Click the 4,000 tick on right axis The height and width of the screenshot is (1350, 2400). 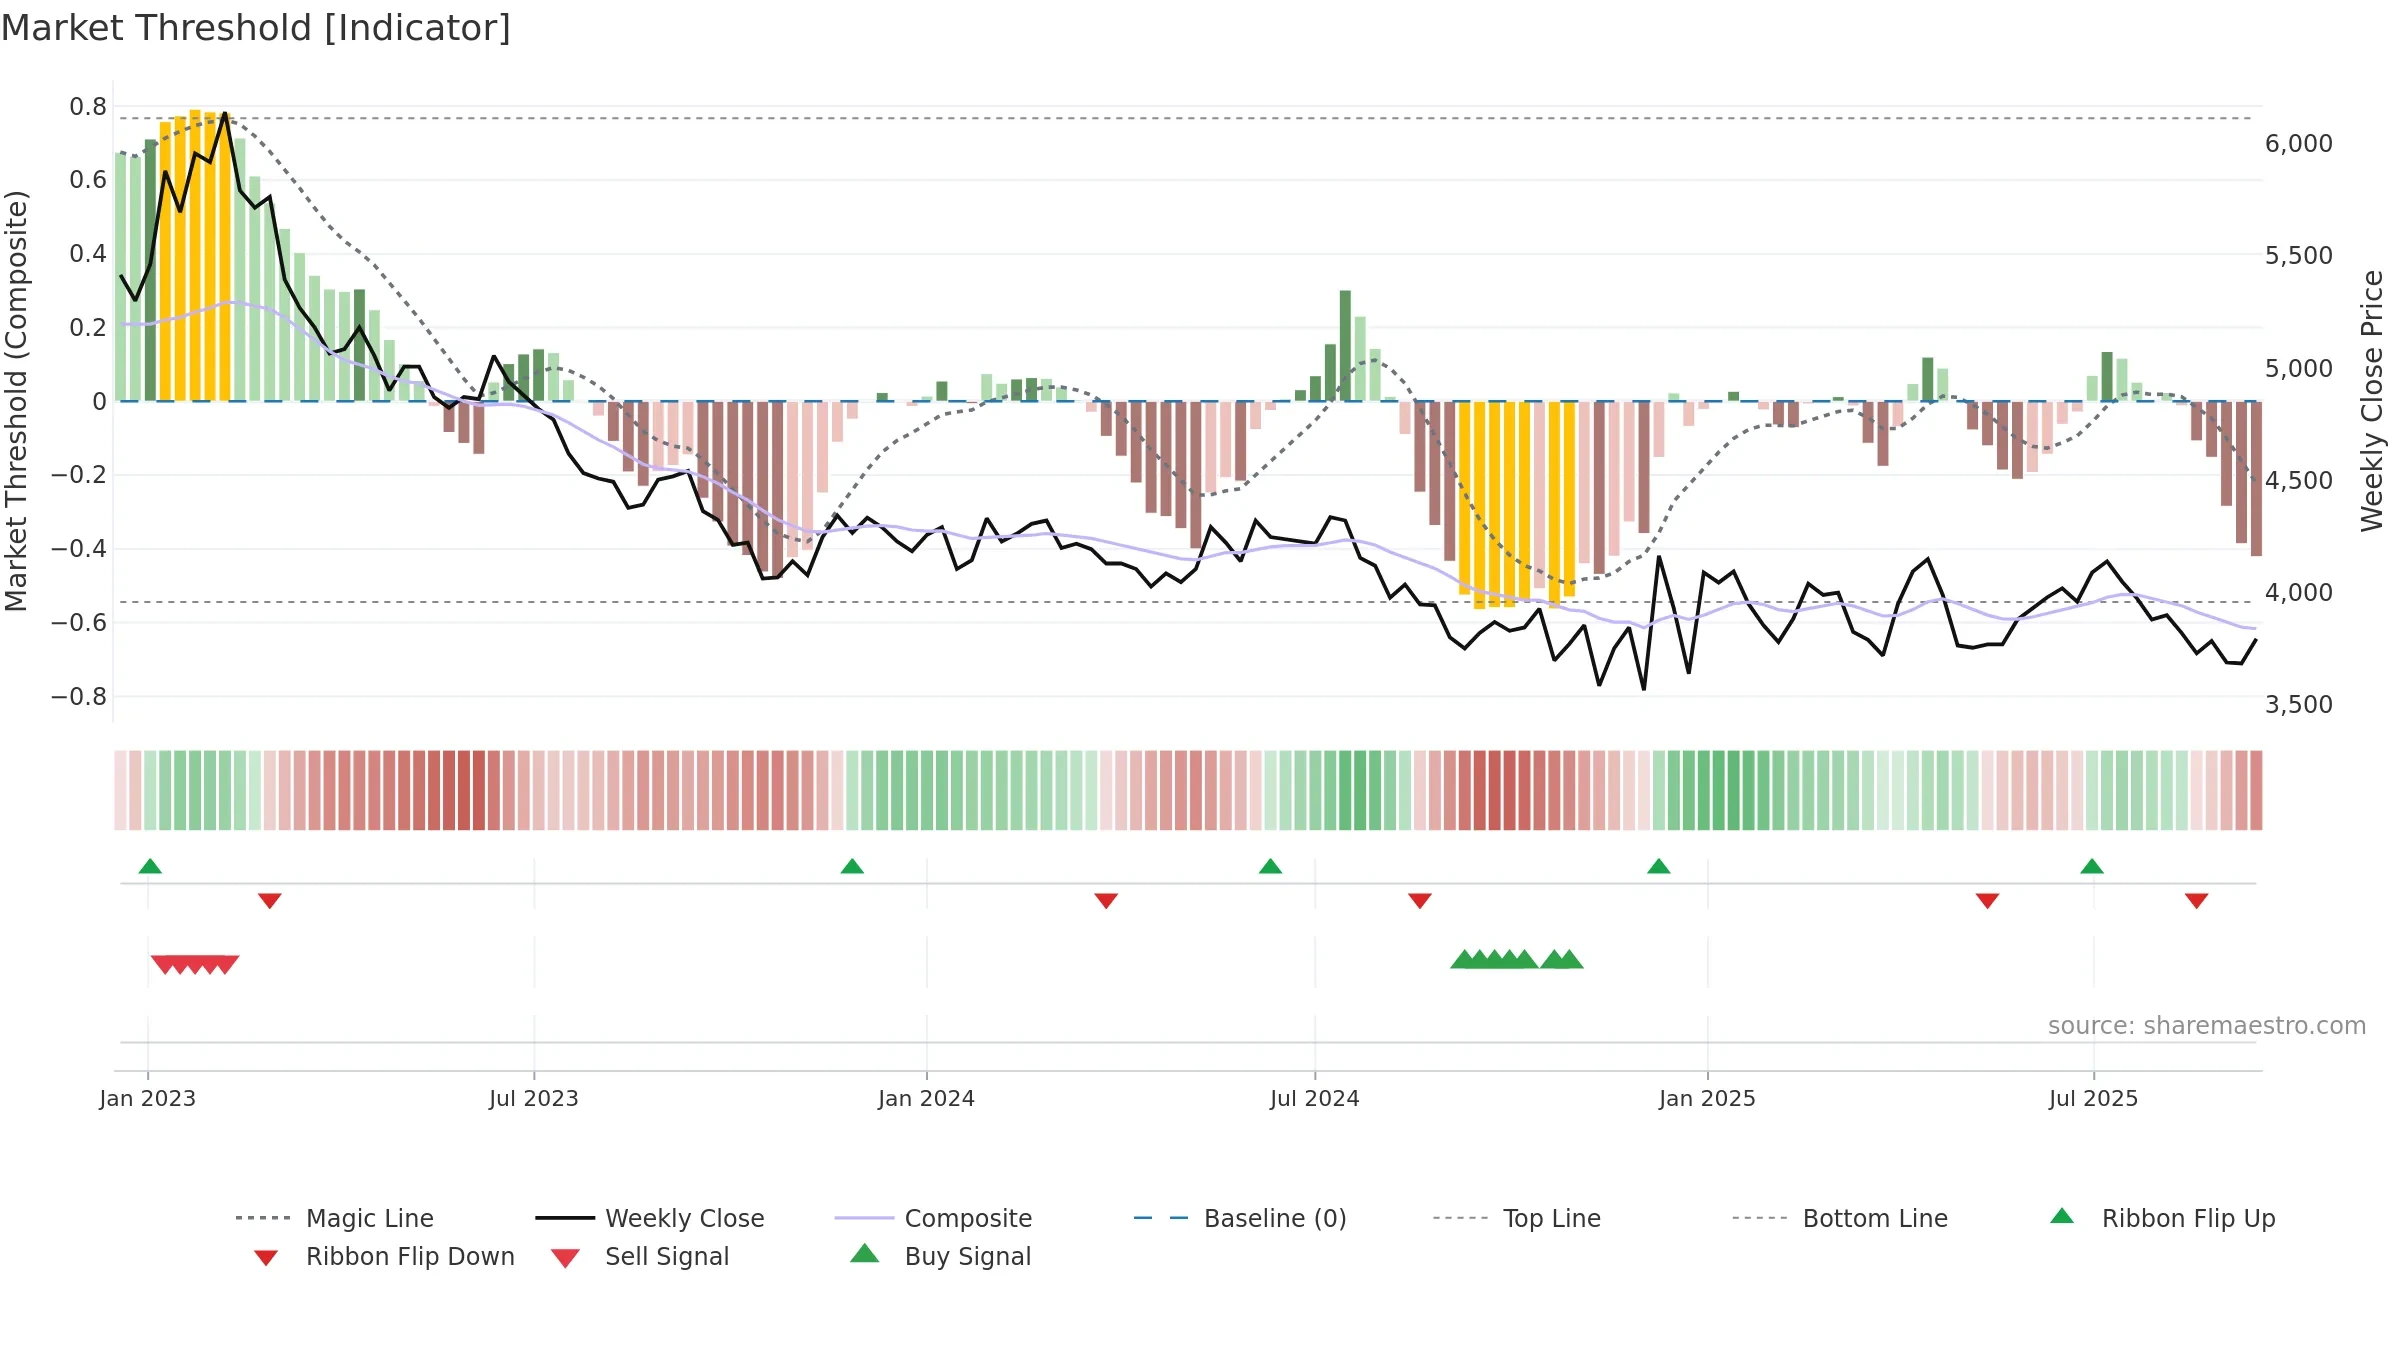coord(2299,592)
